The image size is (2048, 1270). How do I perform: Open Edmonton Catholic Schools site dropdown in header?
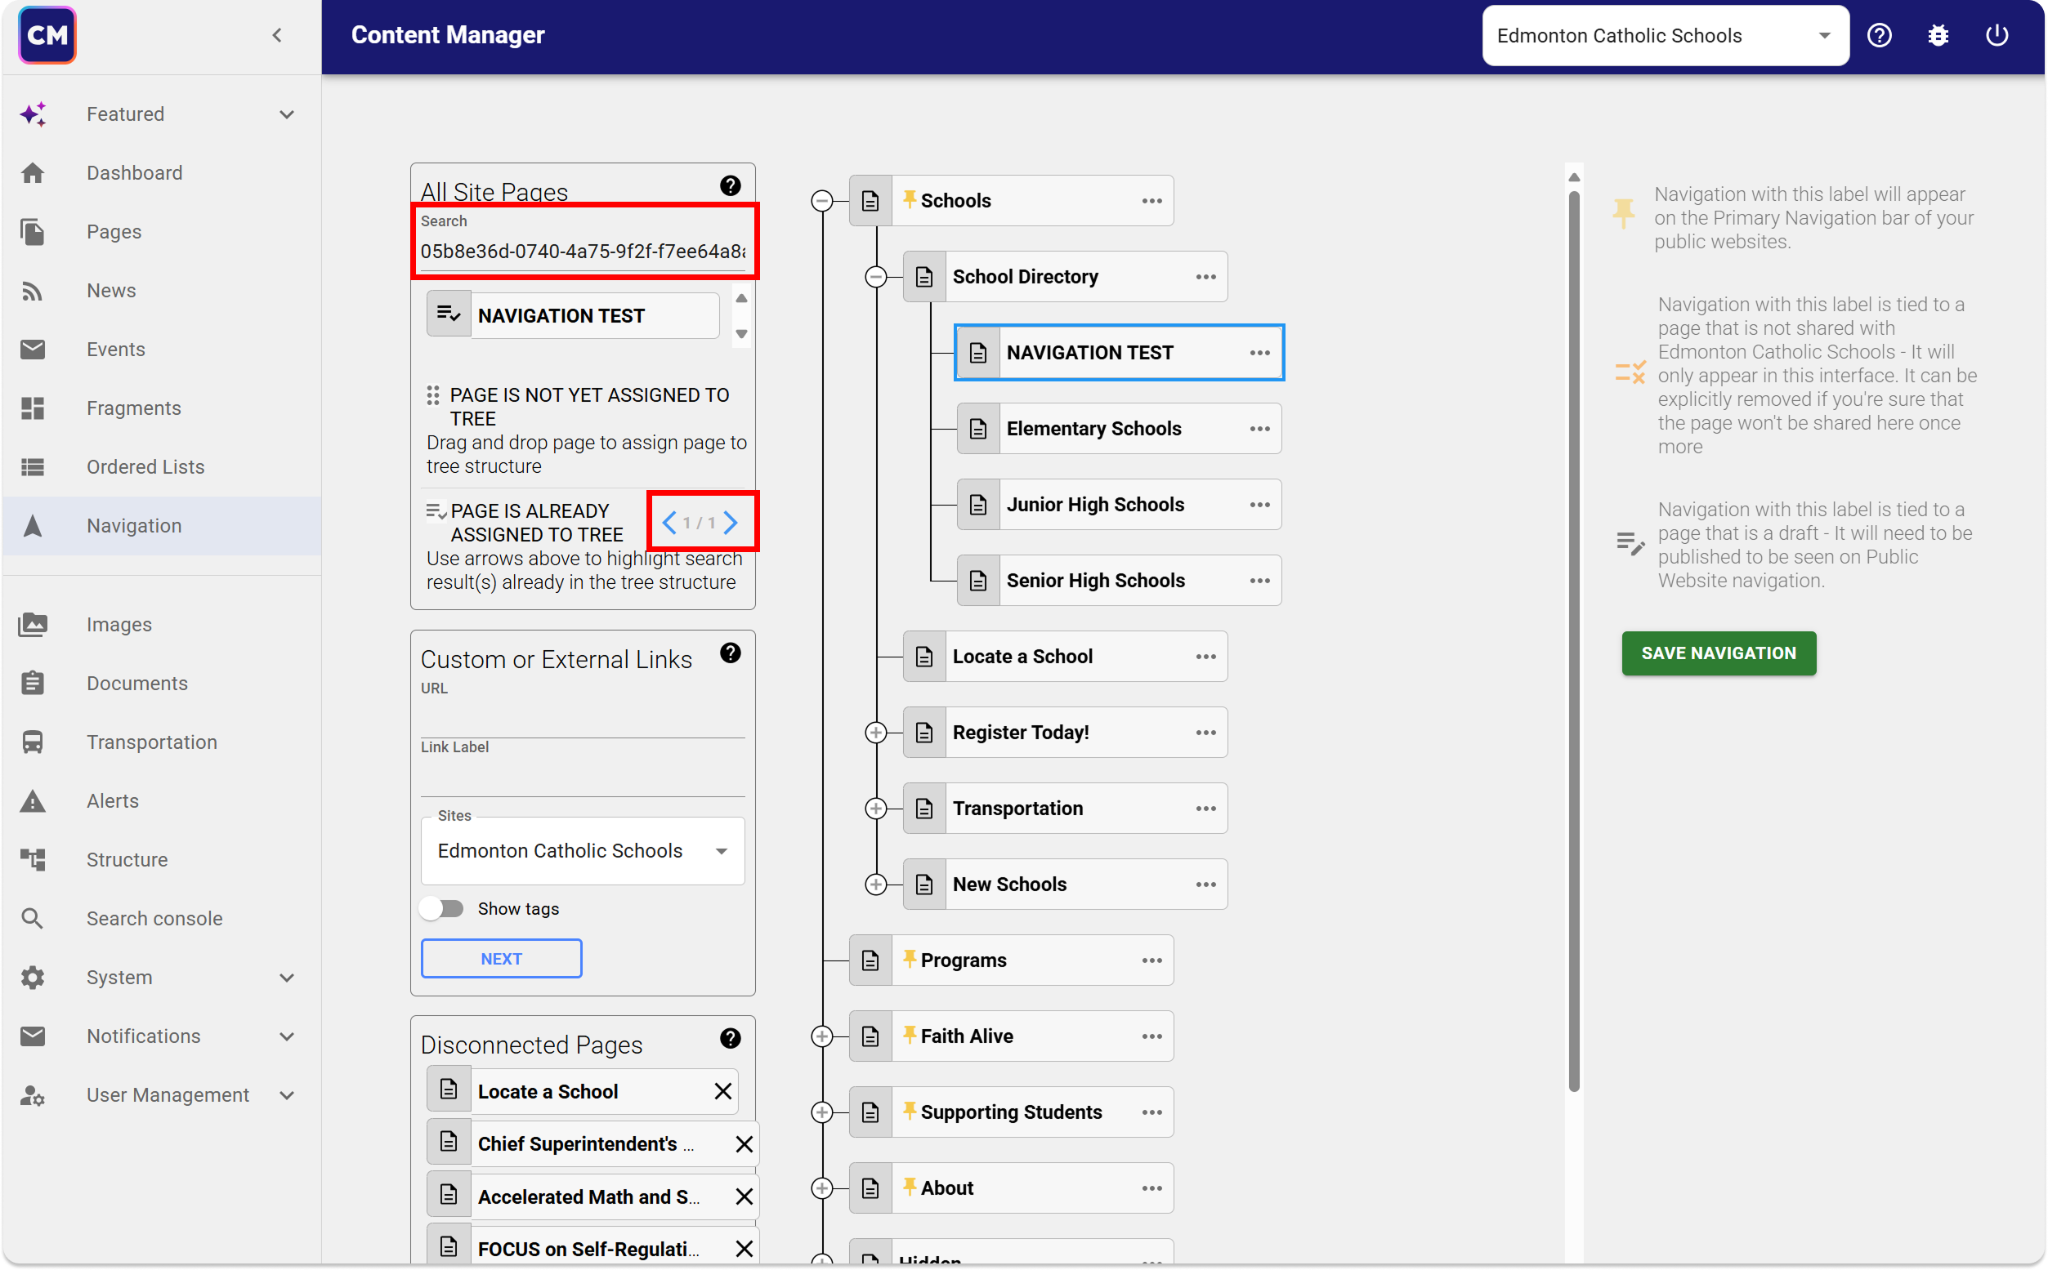[1664, 36]
